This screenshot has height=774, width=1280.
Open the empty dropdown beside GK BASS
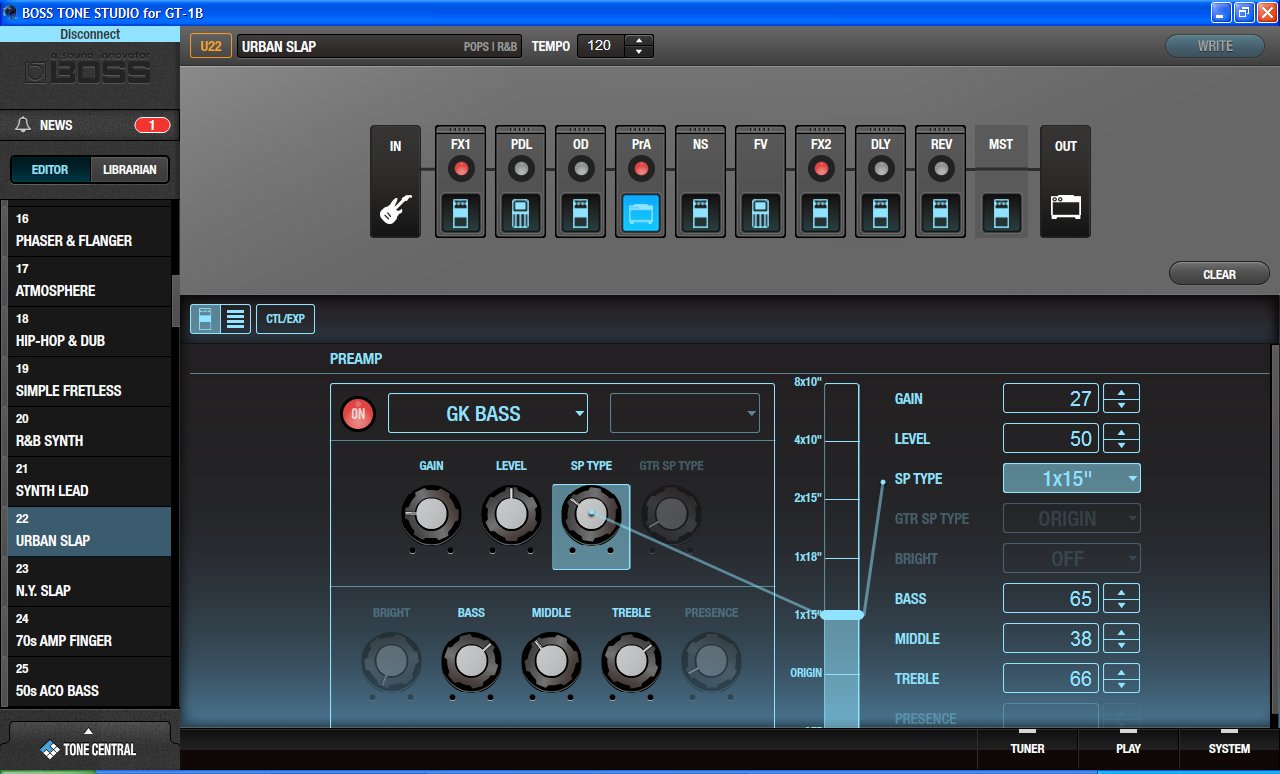(x=685, y=413)
